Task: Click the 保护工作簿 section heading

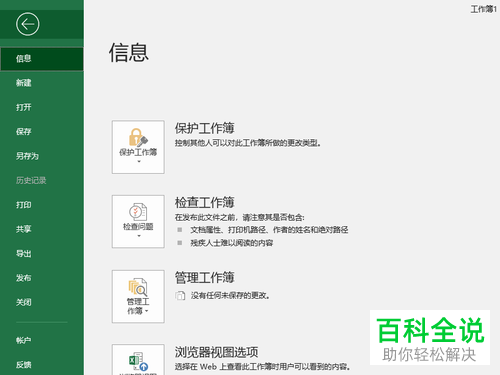Action: click(x=205, y=128)
